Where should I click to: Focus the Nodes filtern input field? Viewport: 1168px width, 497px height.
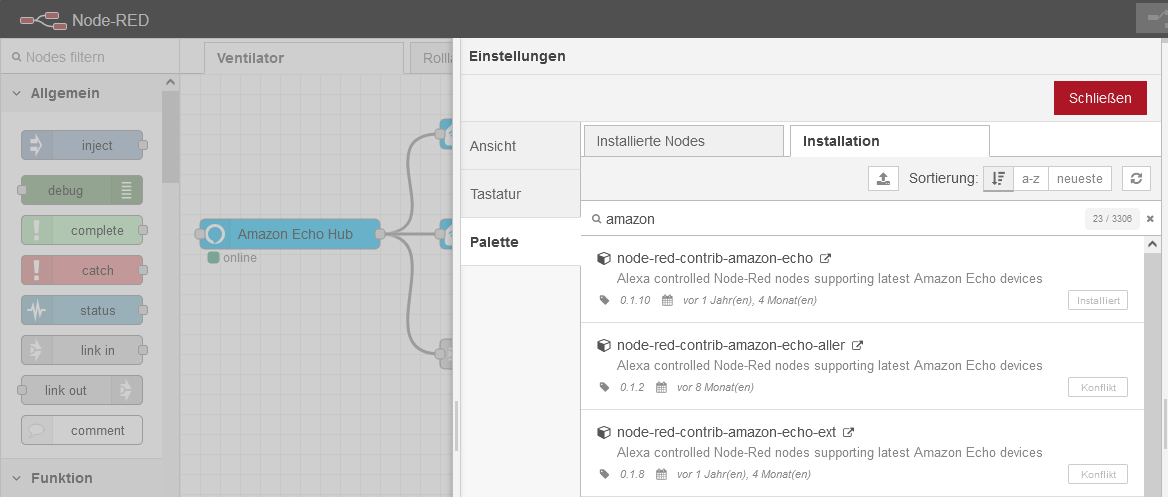point(90,57)
